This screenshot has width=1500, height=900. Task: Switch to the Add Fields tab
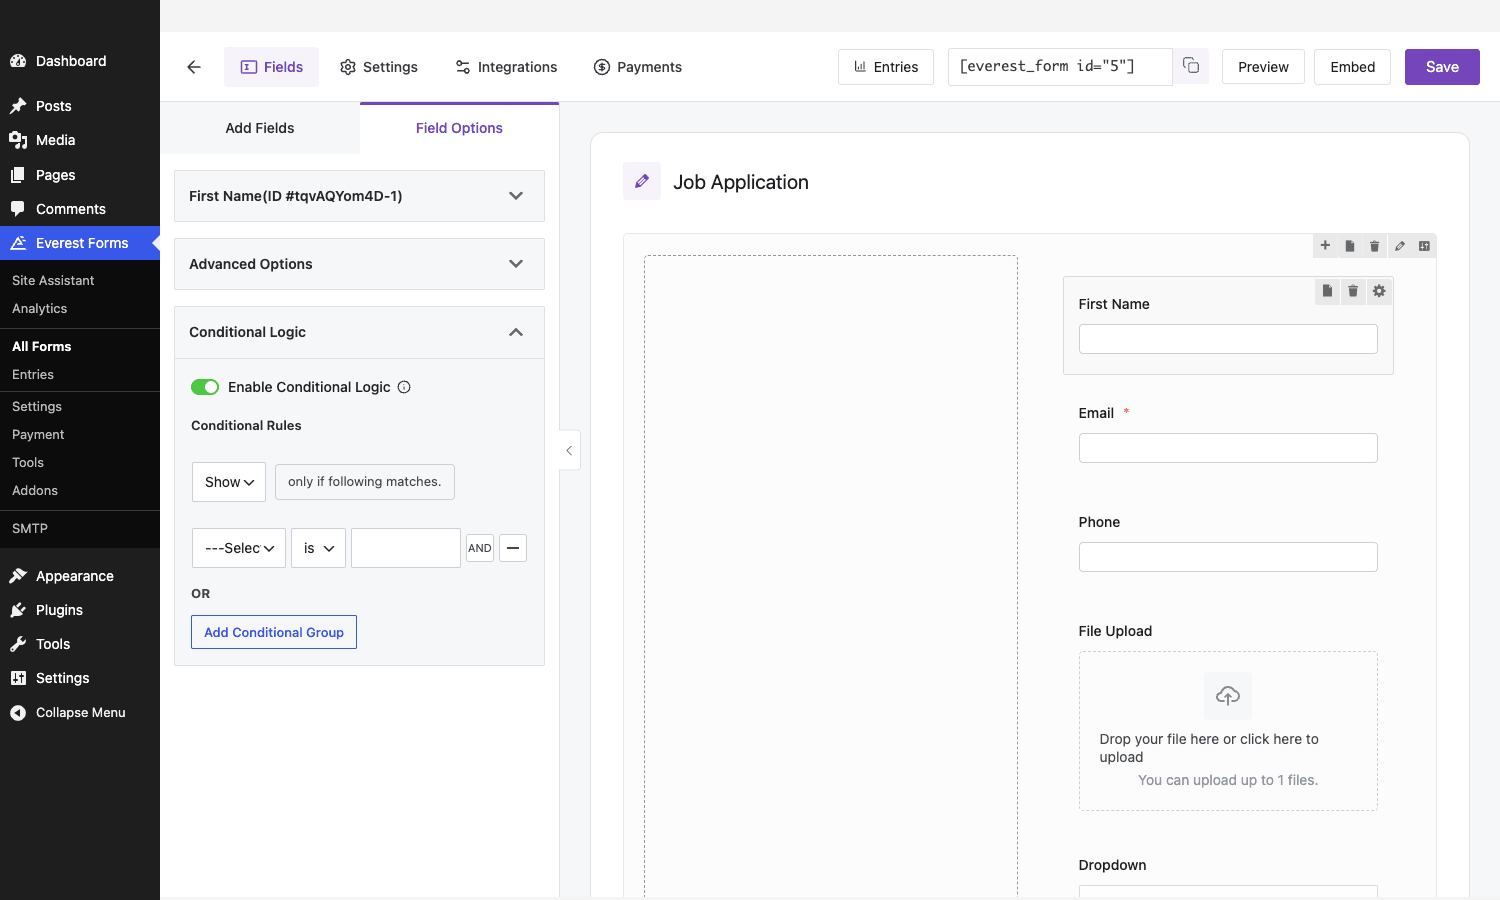pyautogui.click(x=260, y=128)
